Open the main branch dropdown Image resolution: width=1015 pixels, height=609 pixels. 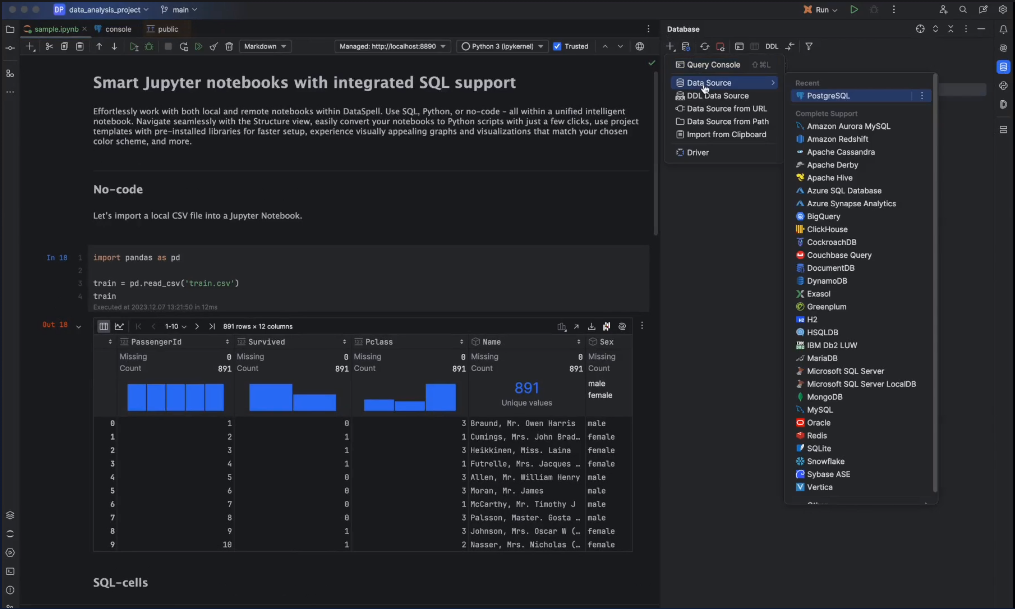179,10
